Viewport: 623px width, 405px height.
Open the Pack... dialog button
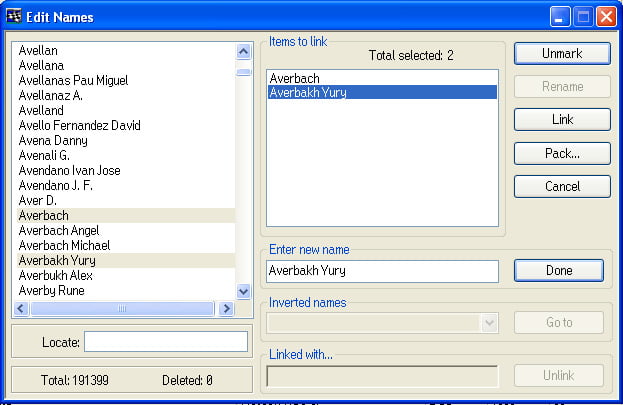562,153
